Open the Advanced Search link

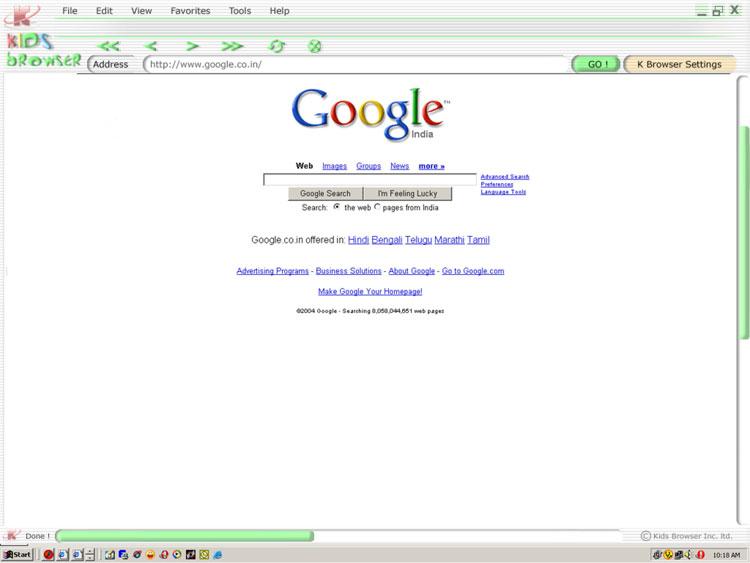505,177
